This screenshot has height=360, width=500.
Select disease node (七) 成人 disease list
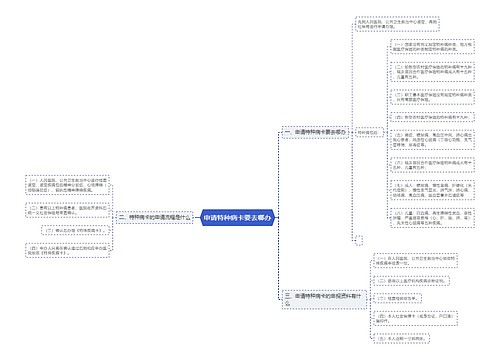432,190
